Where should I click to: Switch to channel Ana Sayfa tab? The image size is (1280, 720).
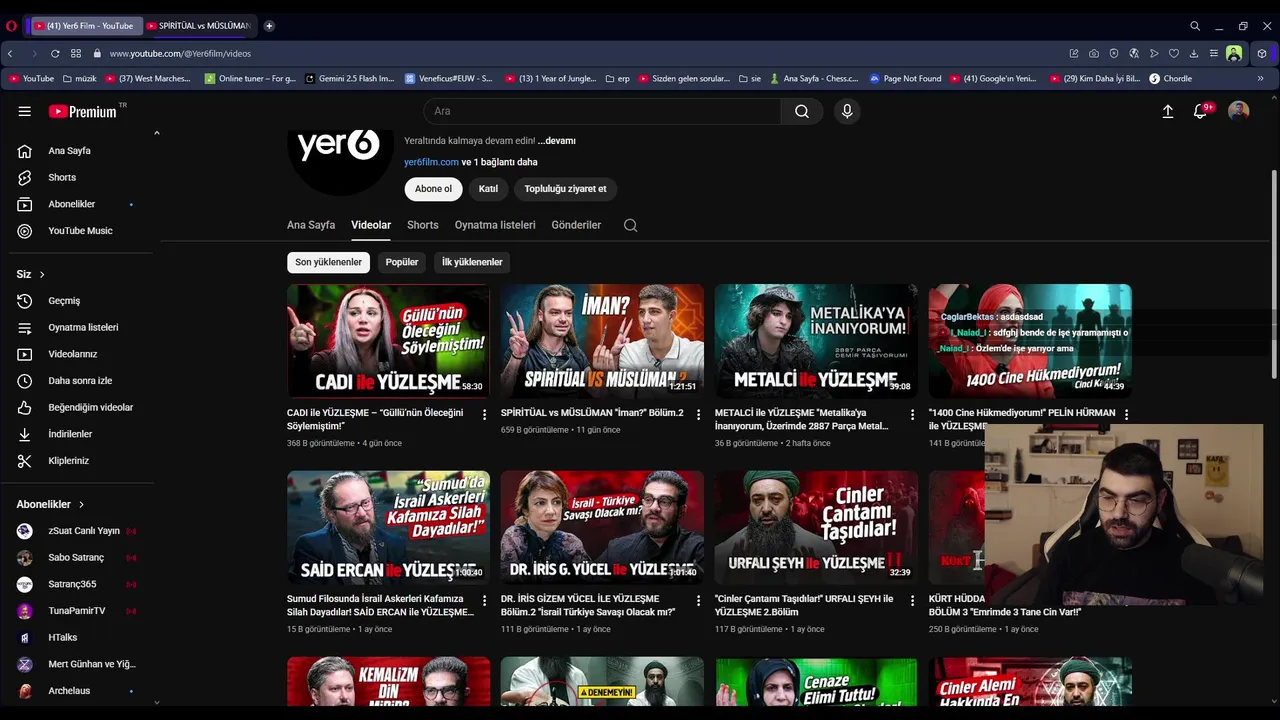point(311,225)
